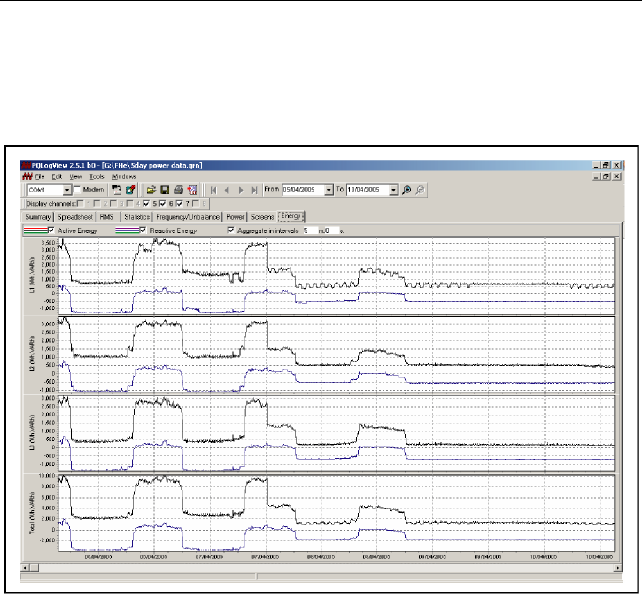The height and width of the screenshot is (594, 642).
Task: Uncheck the Active Energy checkbox
Action: pyautogui.click(x=52, y=229)
